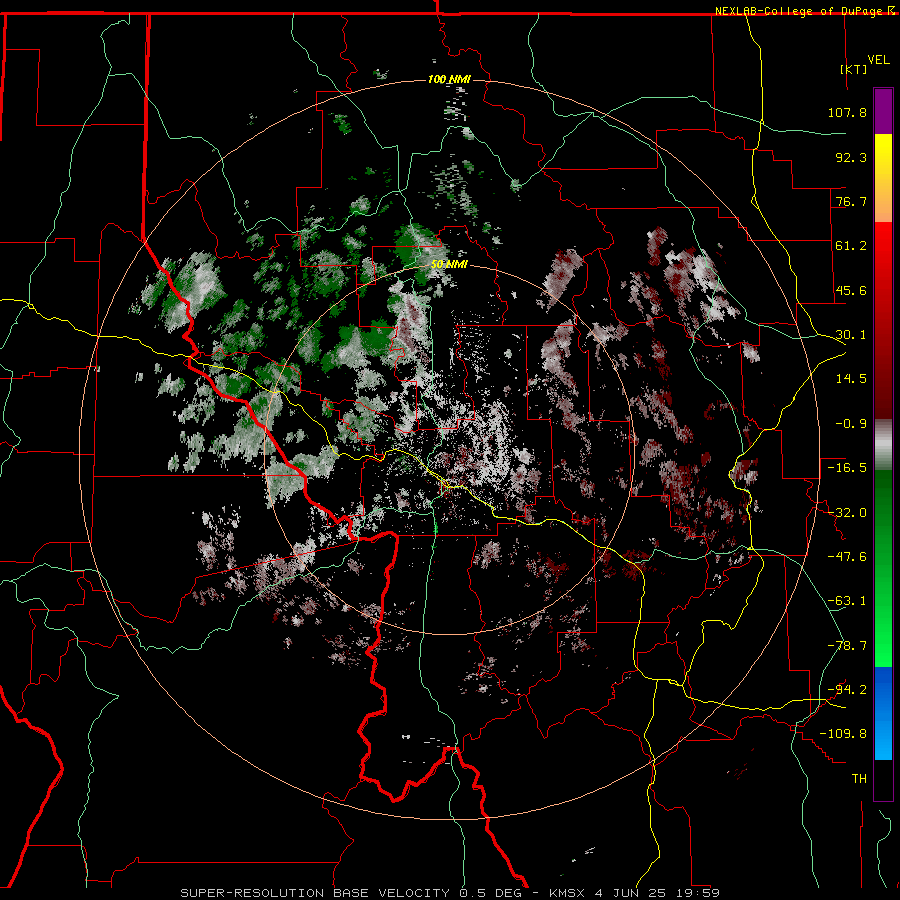
Task: Click the -78.7 velocity scale value
Action: click(x=847, y=646)
